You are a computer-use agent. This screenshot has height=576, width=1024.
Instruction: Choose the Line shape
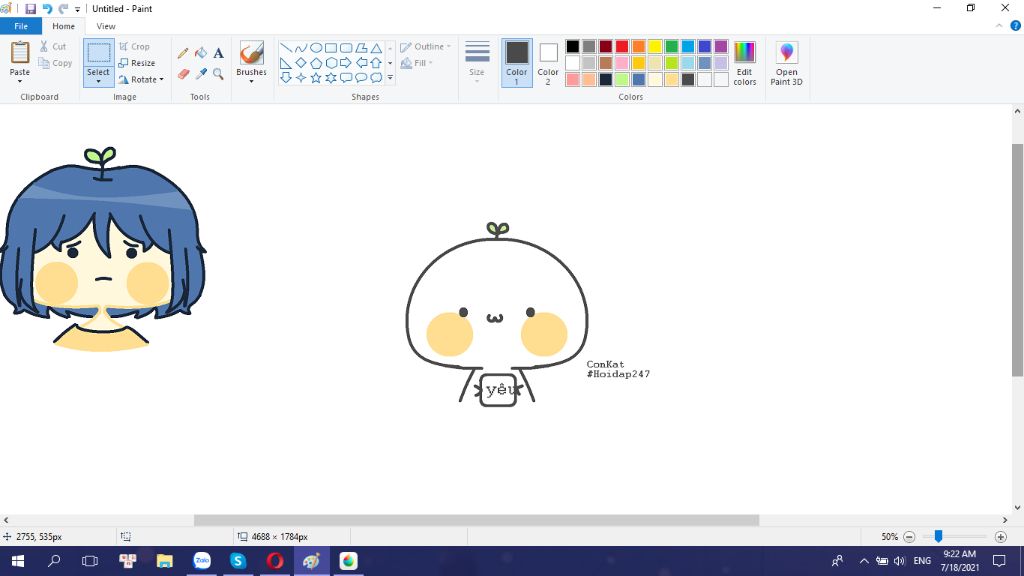(x=285, y=48)
